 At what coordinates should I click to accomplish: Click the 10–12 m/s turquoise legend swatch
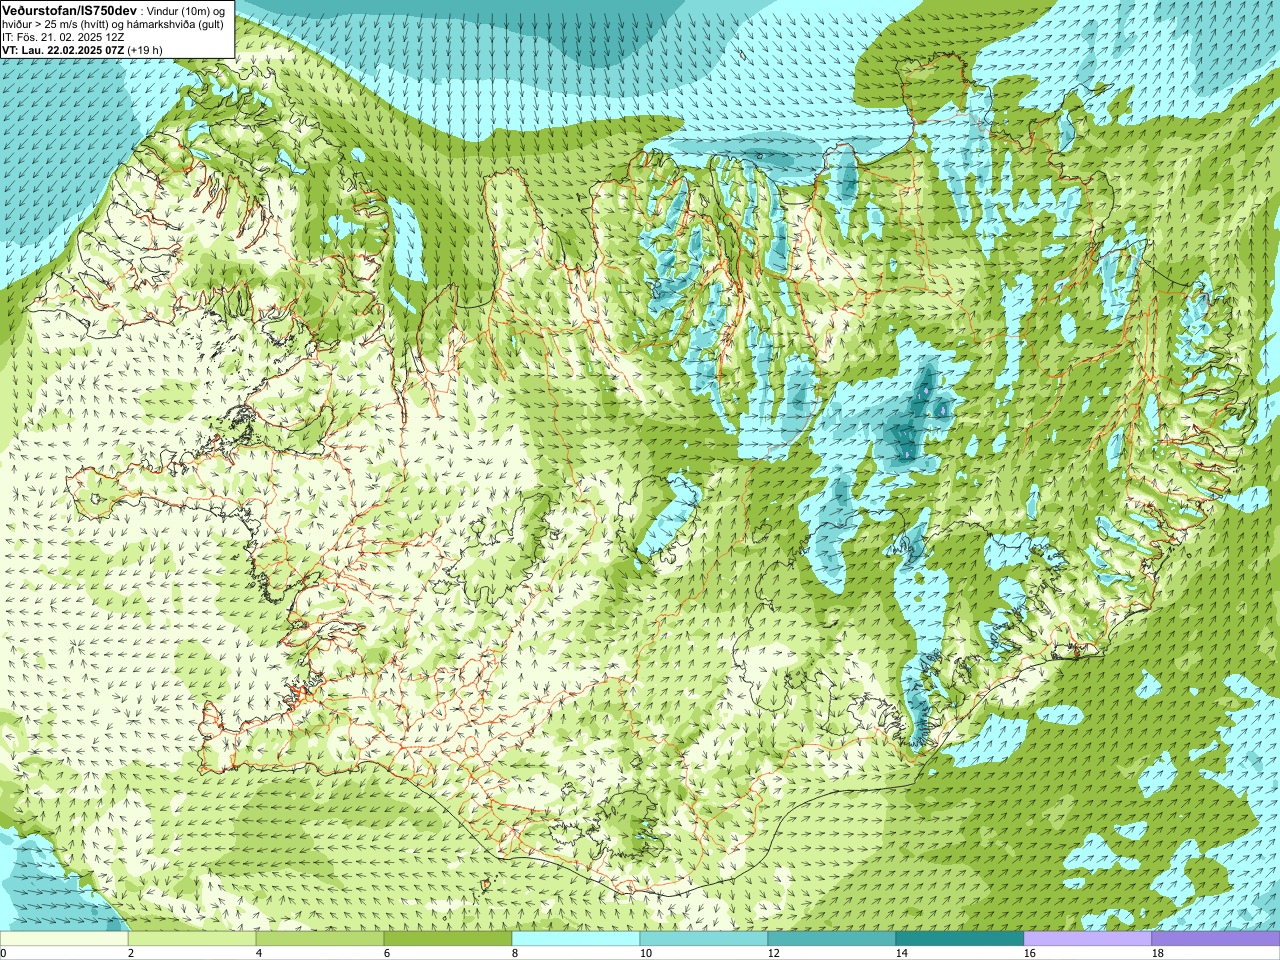704,939
